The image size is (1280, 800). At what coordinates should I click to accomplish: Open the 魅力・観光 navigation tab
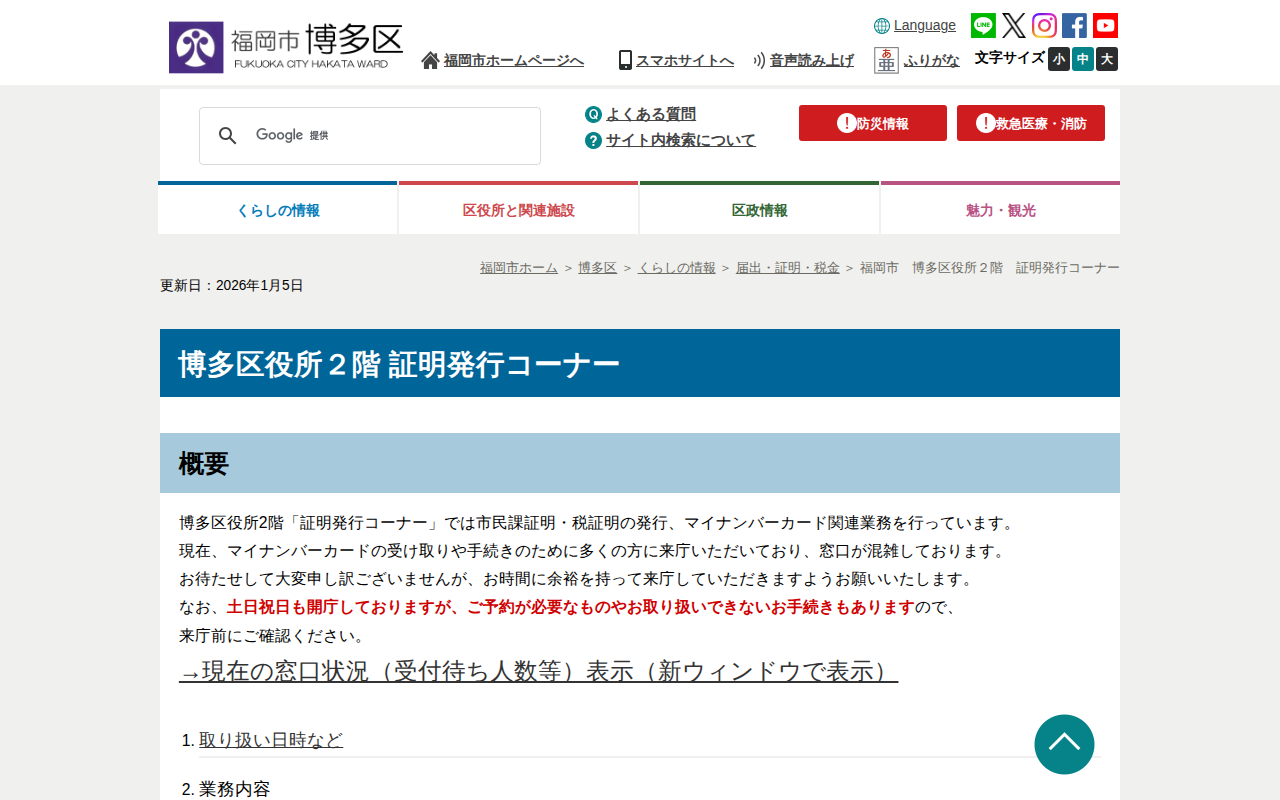[x=1000, y=209]
